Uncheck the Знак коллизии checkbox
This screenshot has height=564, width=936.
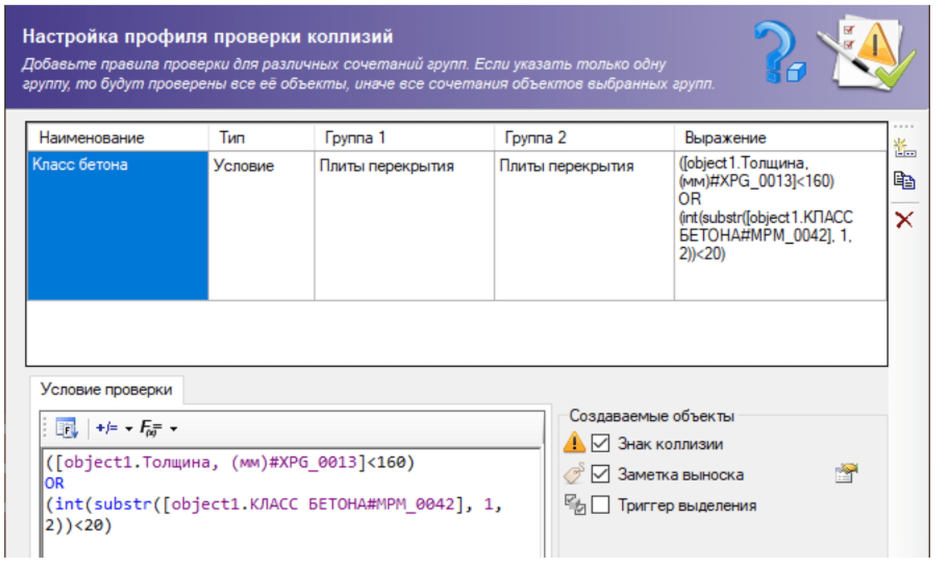click(600, 443)
